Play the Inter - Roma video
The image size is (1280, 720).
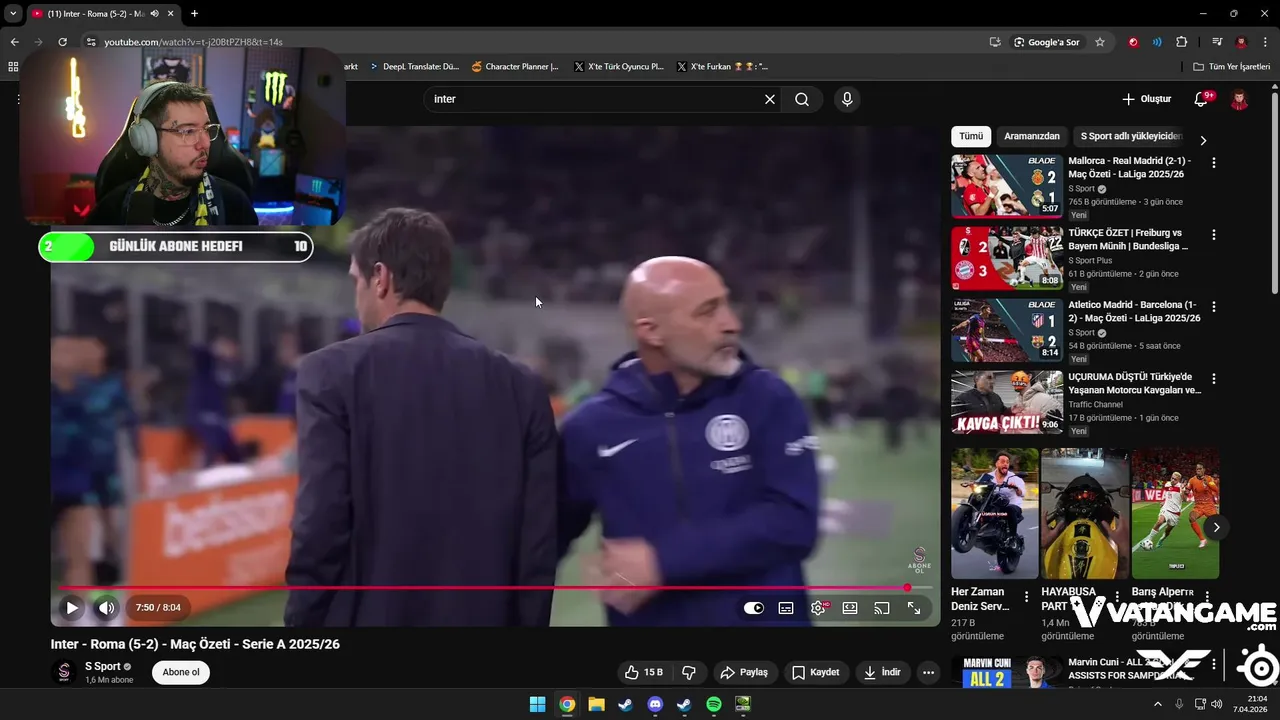pos(72,607)
